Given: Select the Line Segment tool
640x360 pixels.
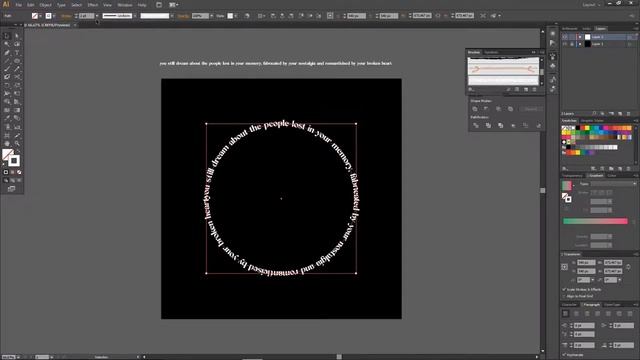Looking at the screenshot, I should 7,61.
